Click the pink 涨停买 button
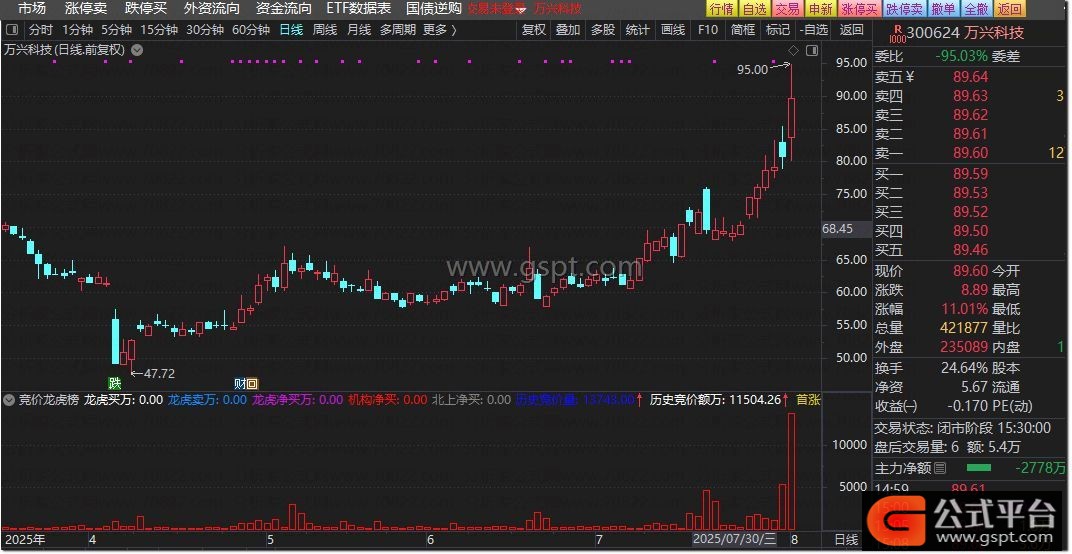 pos(860,9)
